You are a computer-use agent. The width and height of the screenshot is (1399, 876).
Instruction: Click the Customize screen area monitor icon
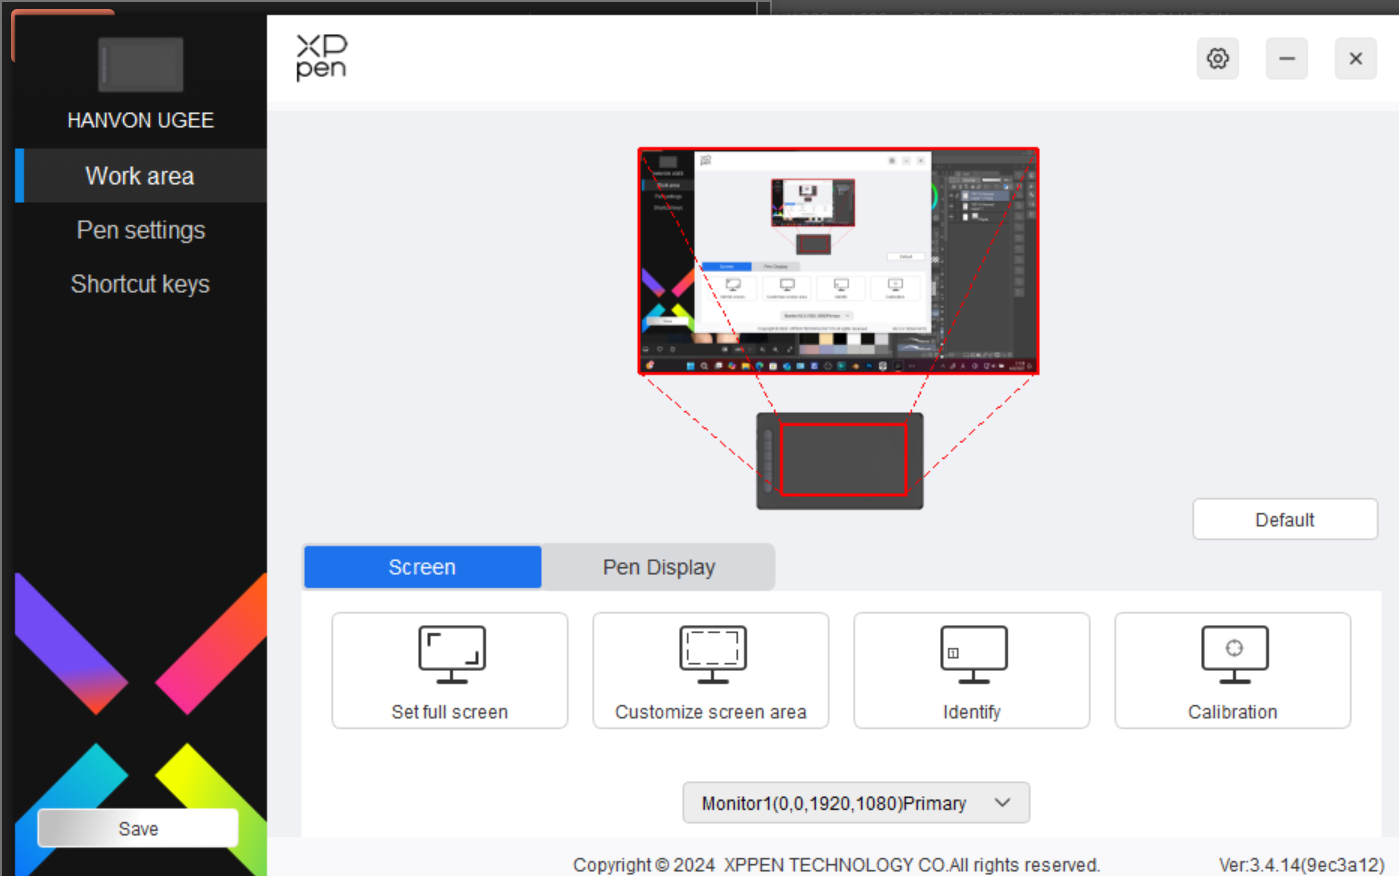(713, 654)
